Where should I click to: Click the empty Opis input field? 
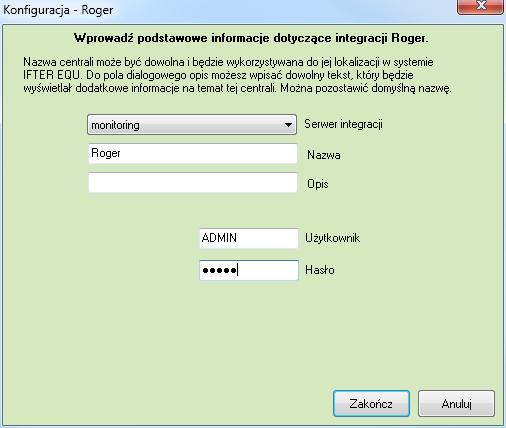(193, 182)
